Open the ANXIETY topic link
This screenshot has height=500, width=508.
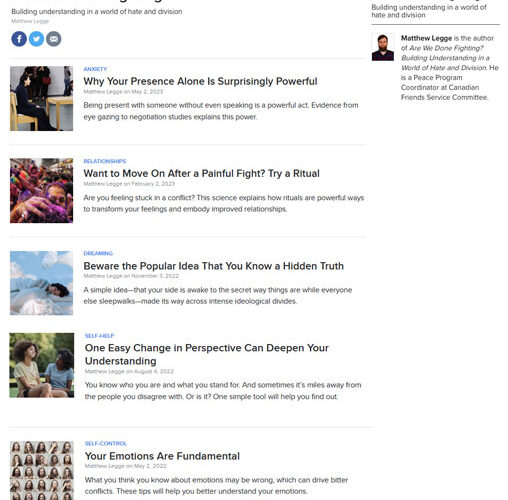click(x=95, y=69)
